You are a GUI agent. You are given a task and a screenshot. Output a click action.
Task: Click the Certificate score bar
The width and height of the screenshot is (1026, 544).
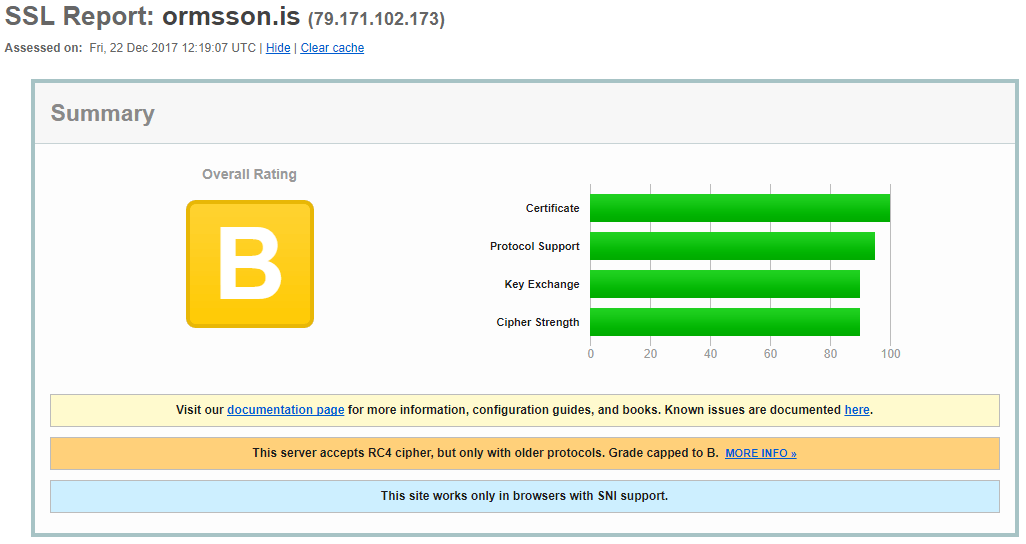(740, 208)
